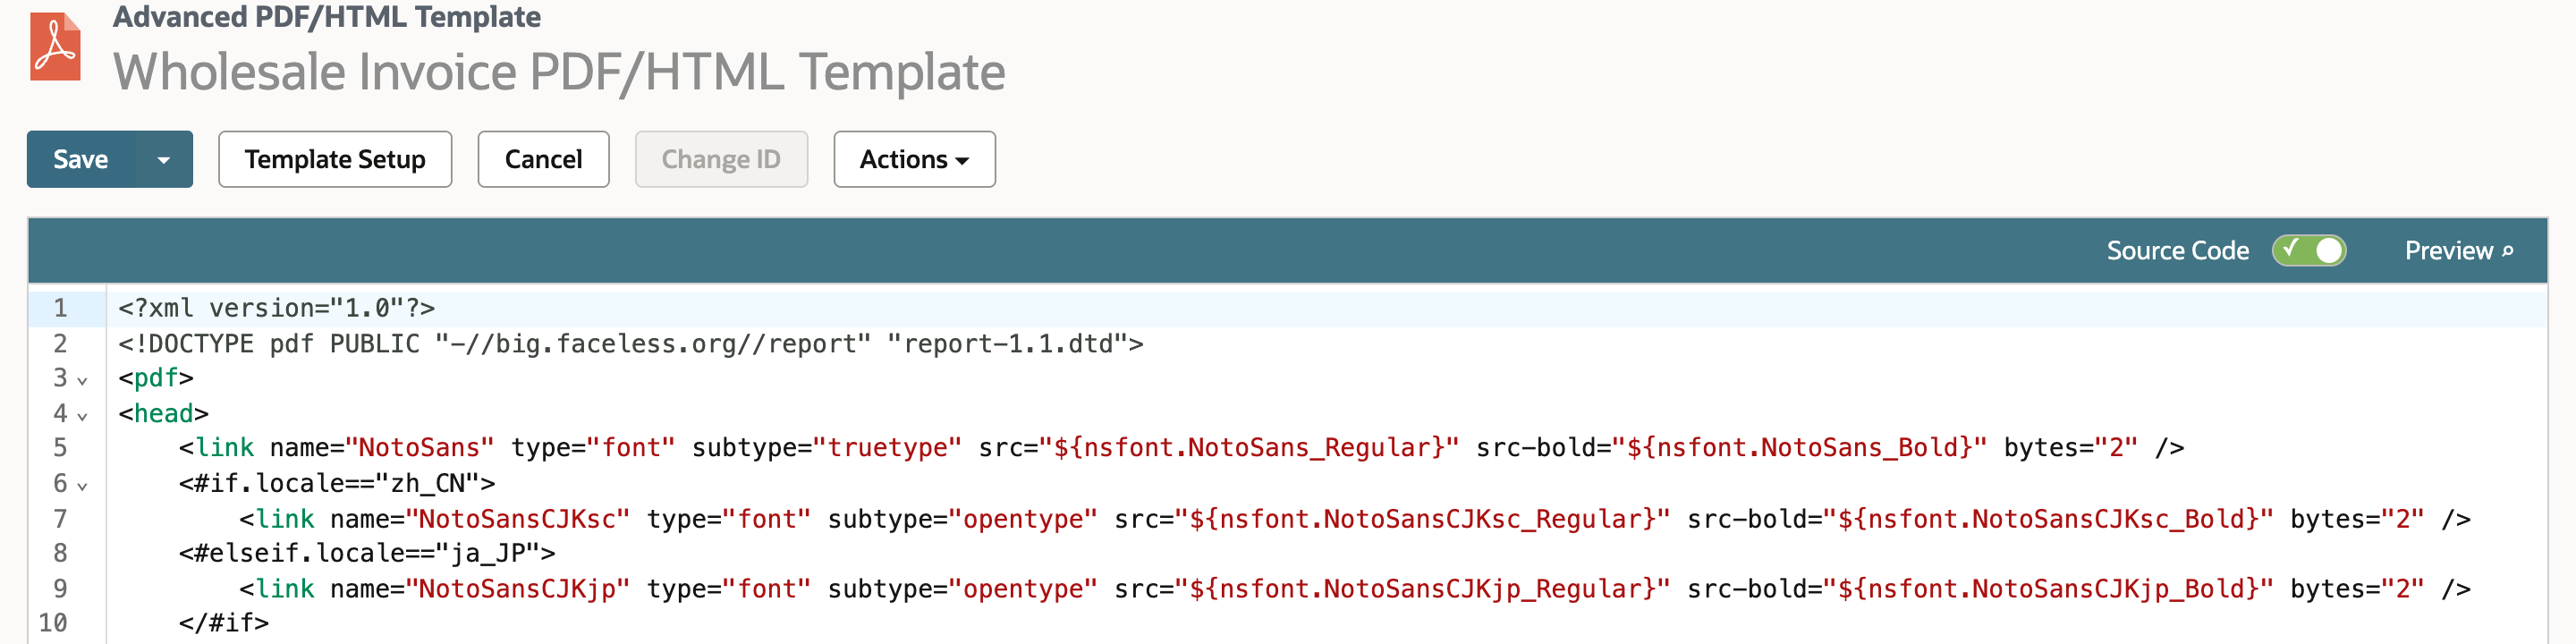This screenshot has height=644, width=2576.
Task: Click the NotoSansCJKsc font link line
Action: point(1355,518)
